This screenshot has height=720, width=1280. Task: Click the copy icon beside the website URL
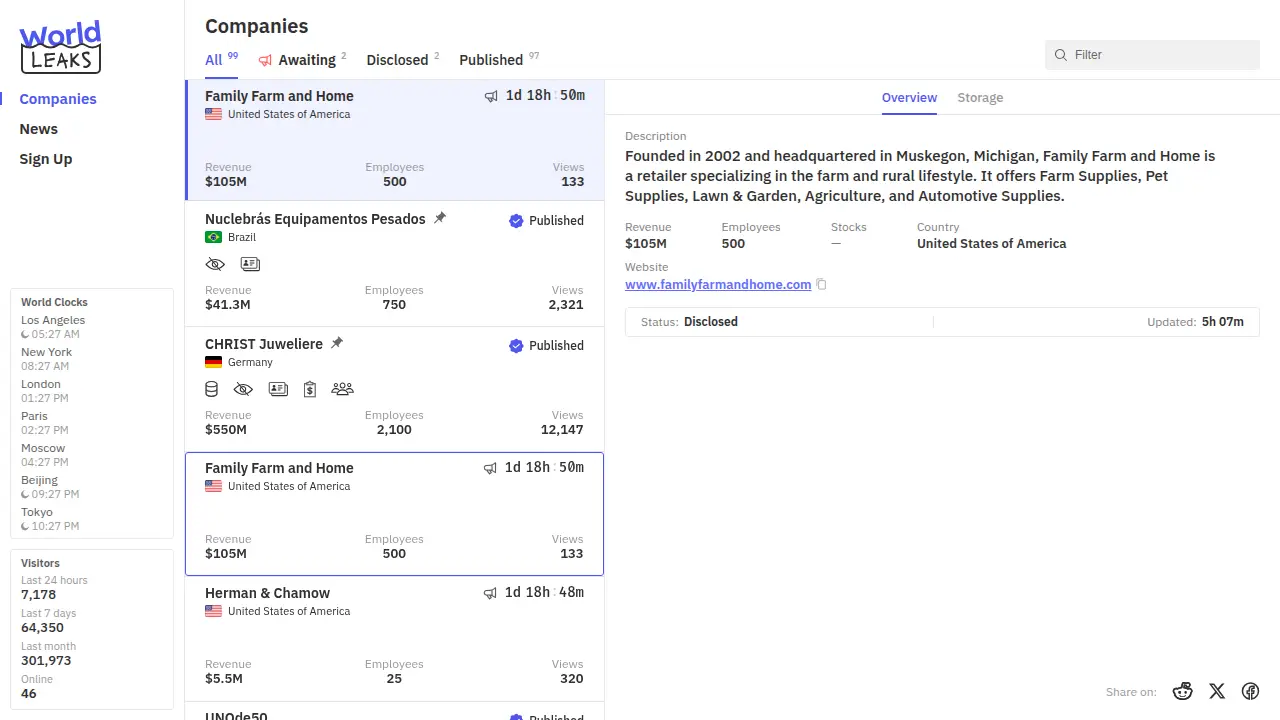tap(821, 285)
